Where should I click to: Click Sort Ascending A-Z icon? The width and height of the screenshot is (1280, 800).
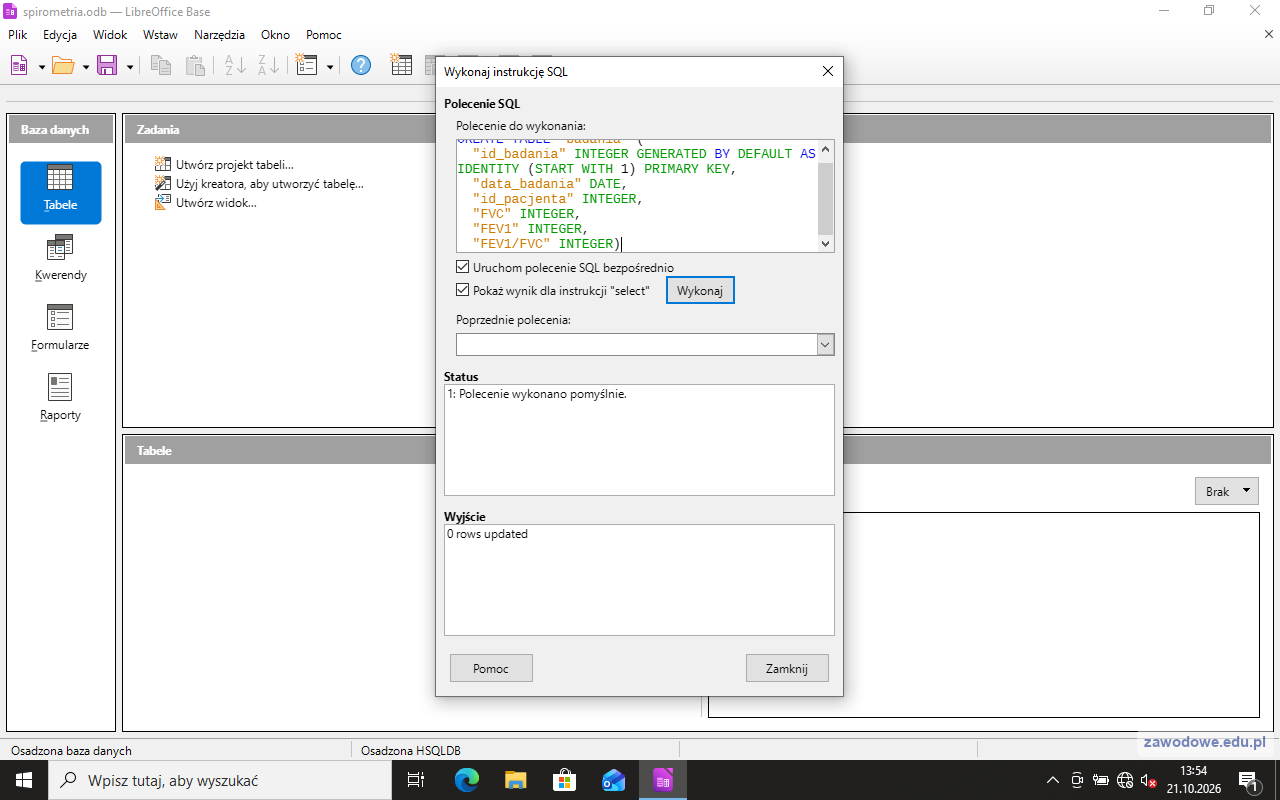click(235, 66)
